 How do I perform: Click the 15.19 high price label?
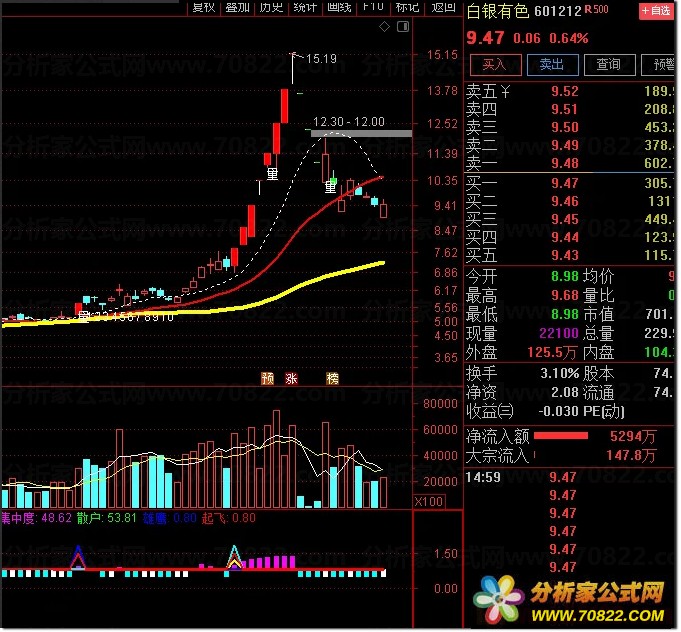coord(321,59)
